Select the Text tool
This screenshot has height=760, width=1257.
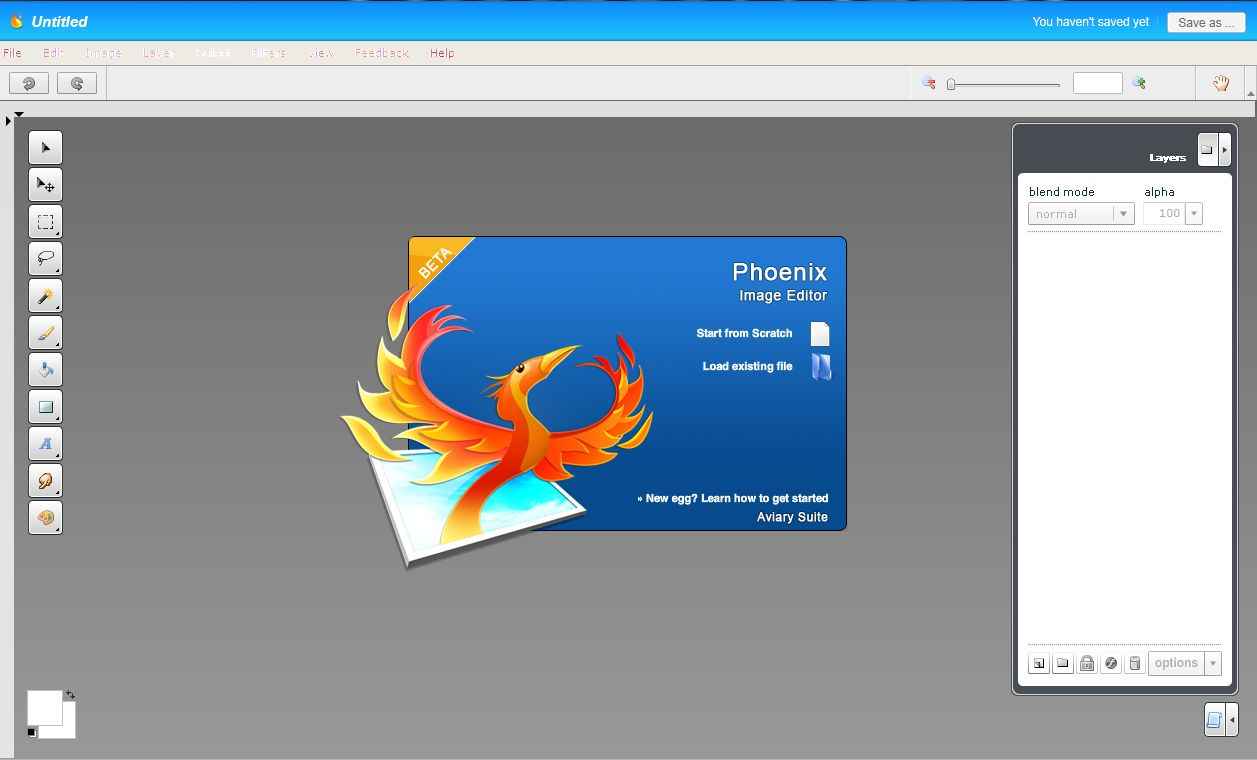coord(45,444)
